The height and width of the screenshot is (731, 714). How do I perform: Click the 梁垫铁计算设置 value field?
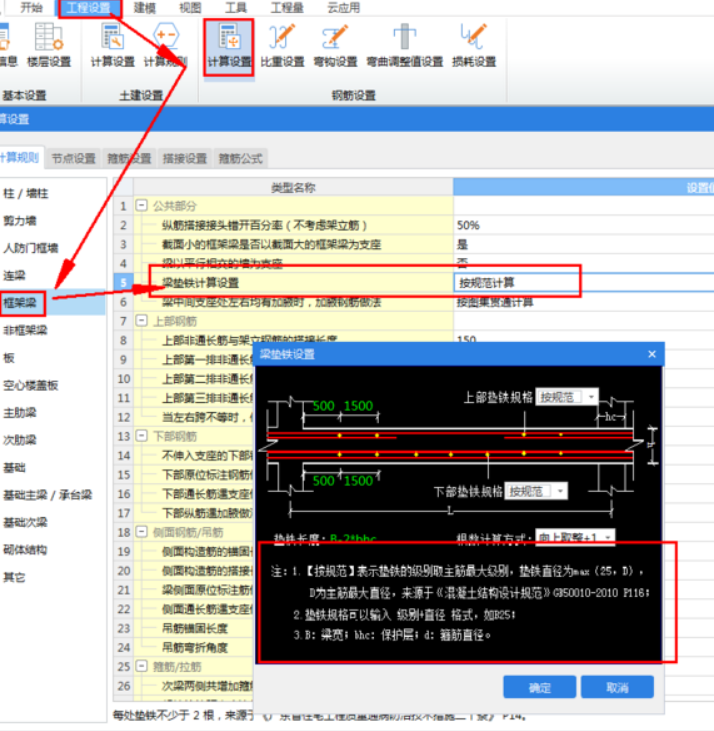(515, 283)
